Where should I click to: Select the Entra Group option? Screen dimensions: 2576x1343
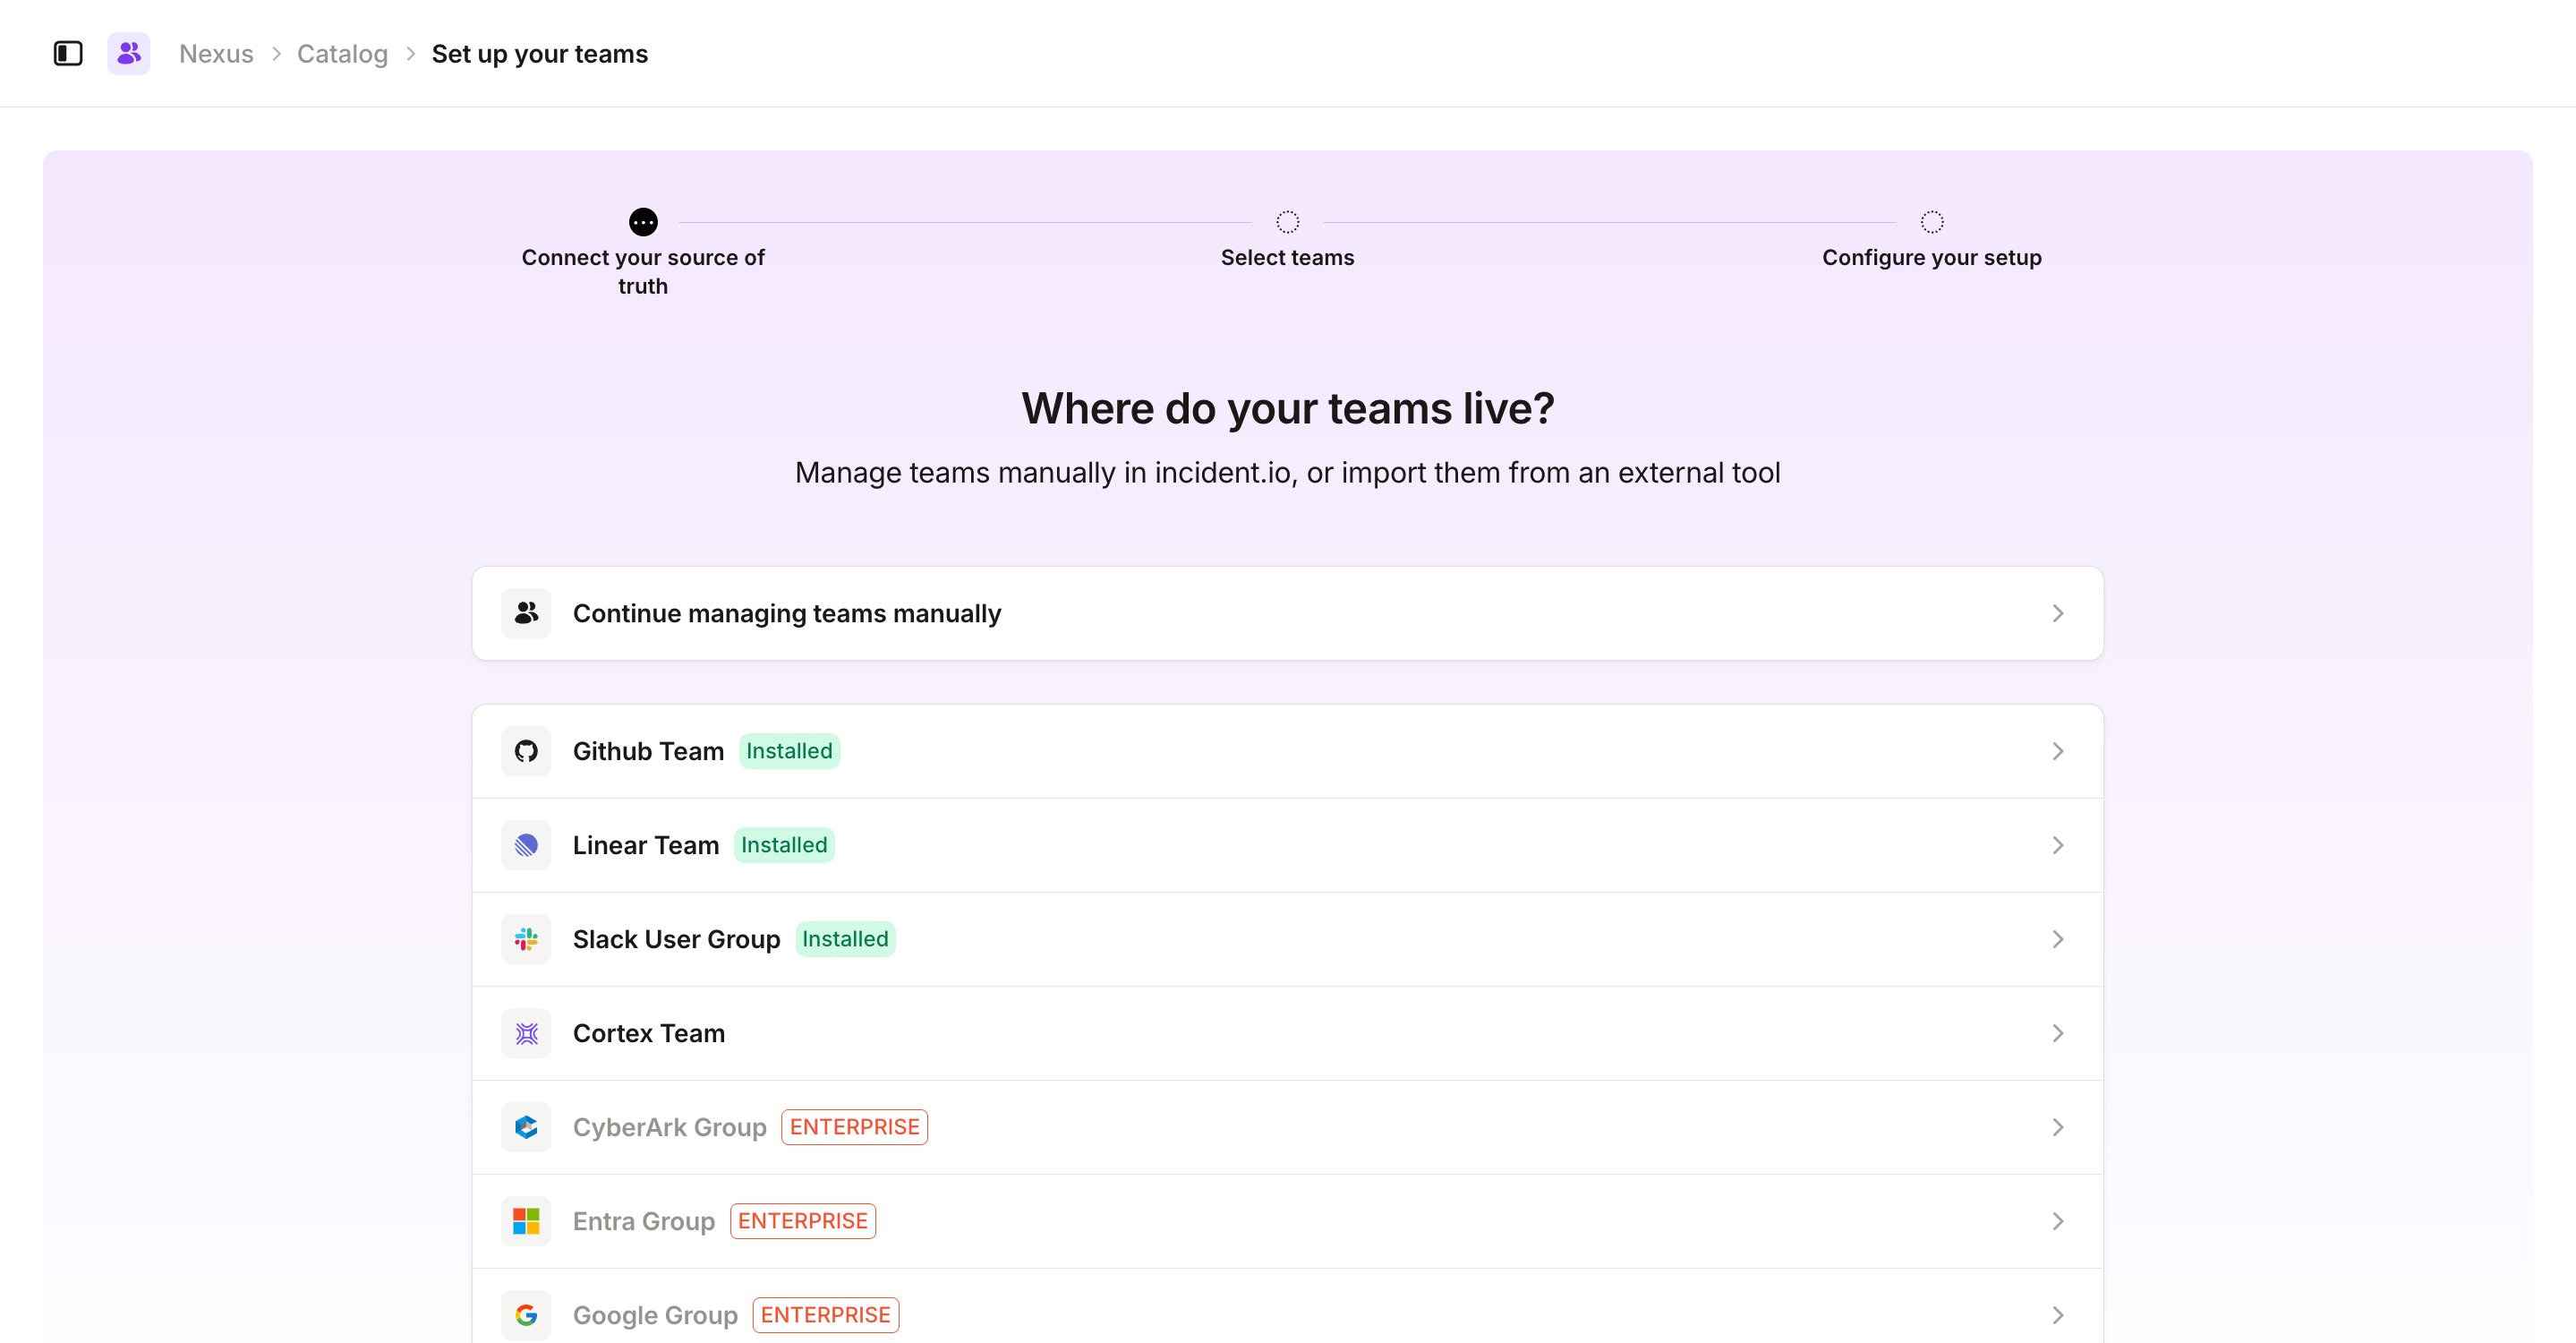(x=1288, y=1221)
